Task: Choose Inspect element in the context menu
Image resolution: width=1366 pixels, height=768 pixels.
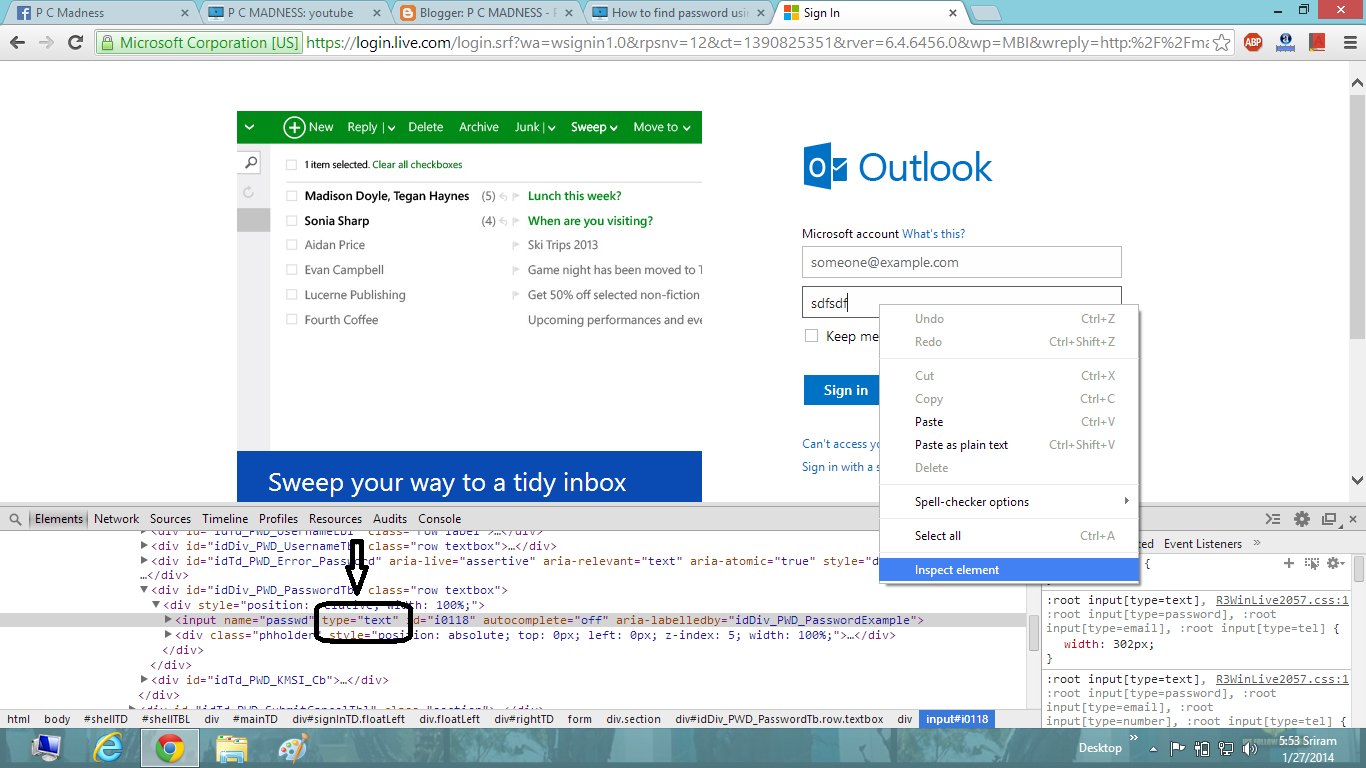Action: (1009, 570)
